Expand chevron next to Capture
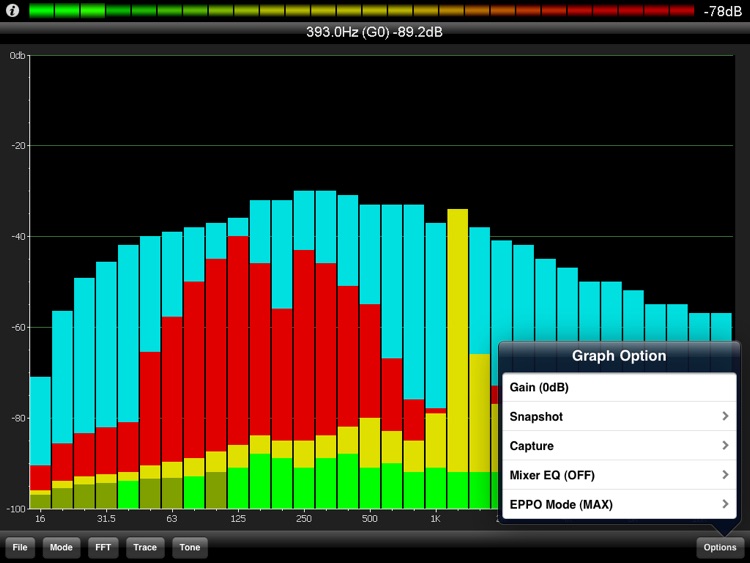 [x=725, y=445]
